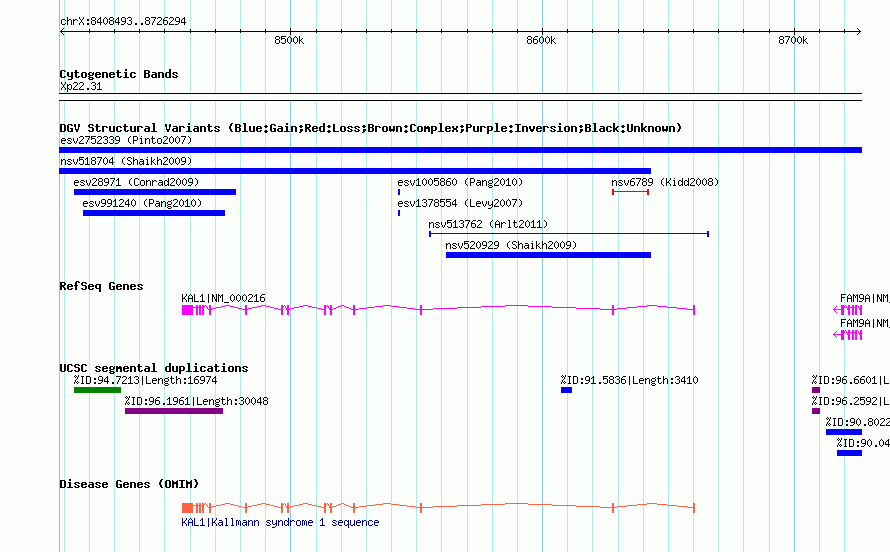This screenshot has height=552, width=890.
Task: Click the purple duplication block ID:96.2592
Action: pyautogui.click(x=816, y=411)
